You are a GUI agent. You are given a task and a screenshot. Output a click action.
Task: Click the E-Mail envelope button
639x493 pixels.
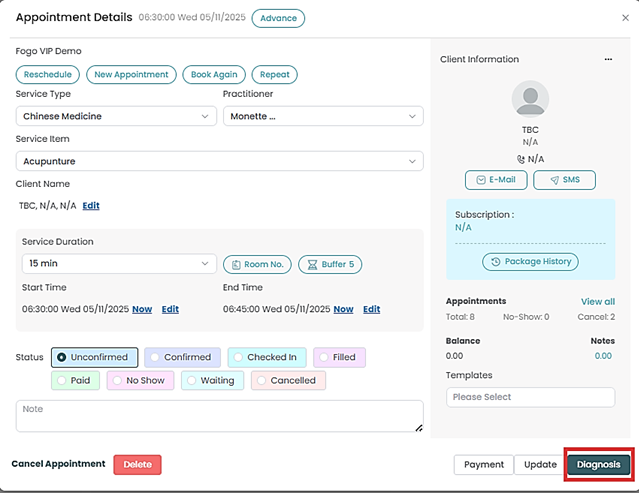[x=496, y=180]
